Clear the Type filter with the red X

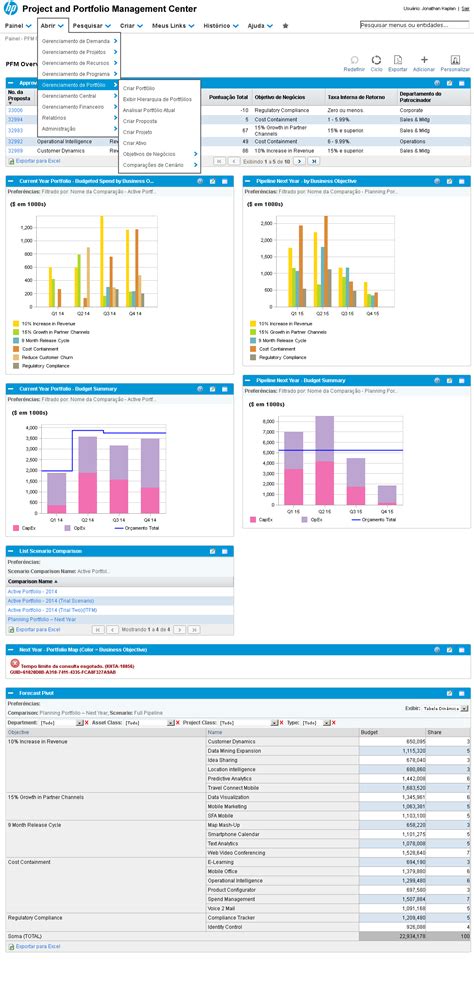click(333, 723)
